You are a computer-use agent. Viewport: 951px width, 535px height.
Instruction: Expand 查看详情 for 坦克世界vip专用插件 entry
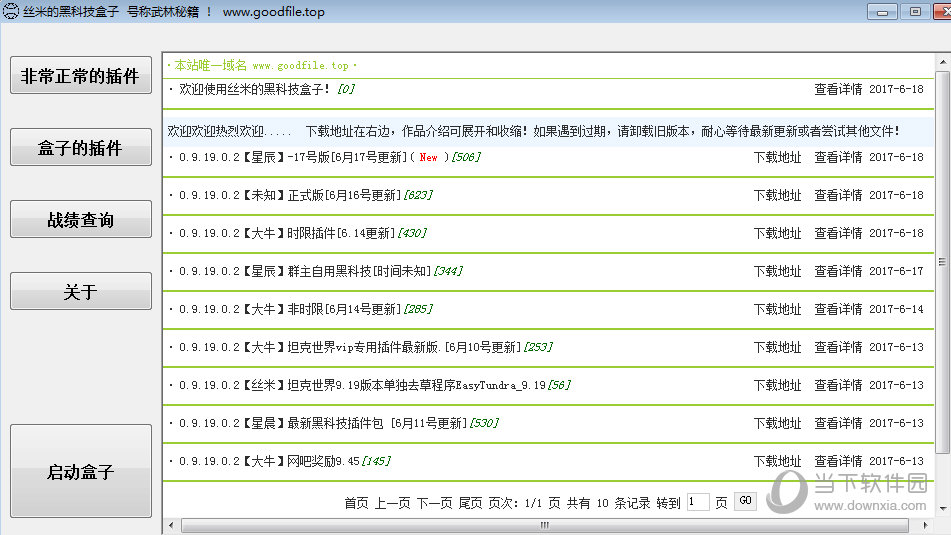click(x=838, y=347)
